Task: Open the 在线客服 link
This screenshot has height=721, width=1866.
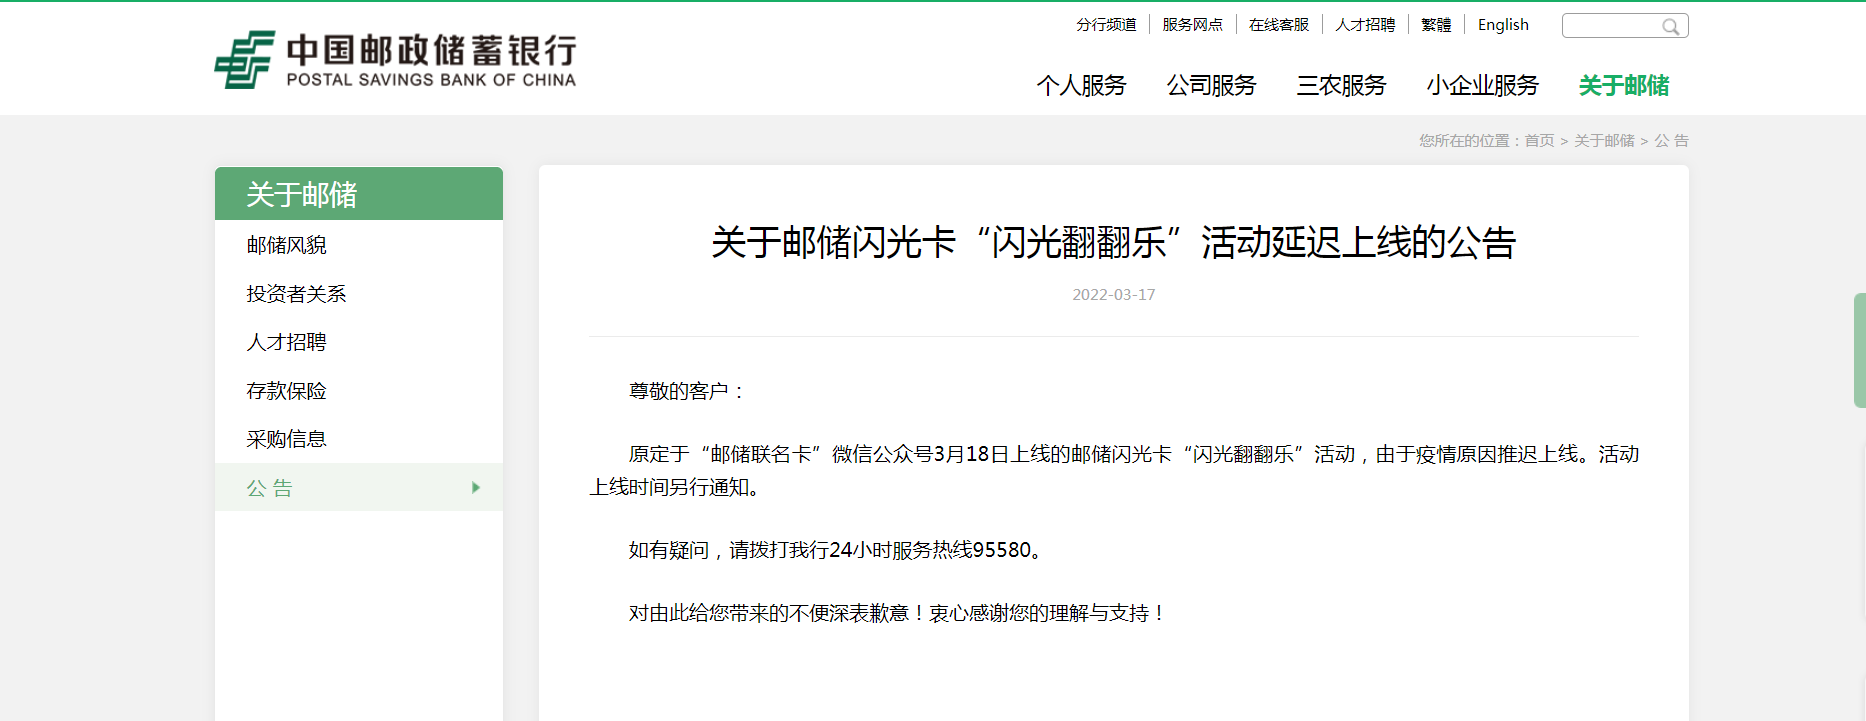Action: coord(1278,25)
